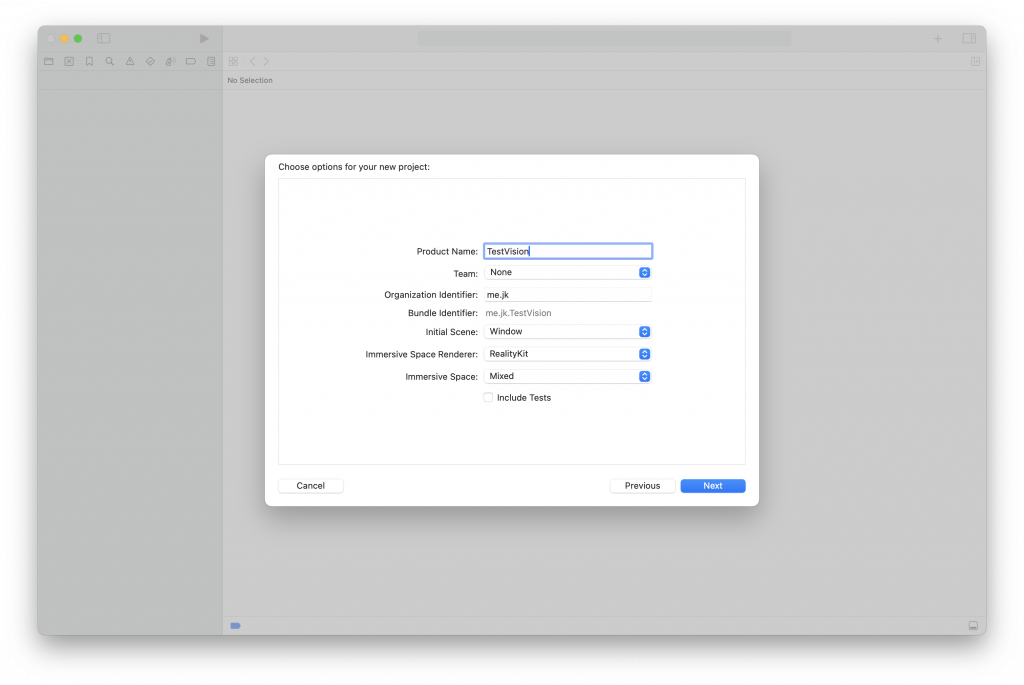This screenshot has height=685, width=1024.
Task: Toggle the debug area icon at bottom right
Action: click(973, 626)
